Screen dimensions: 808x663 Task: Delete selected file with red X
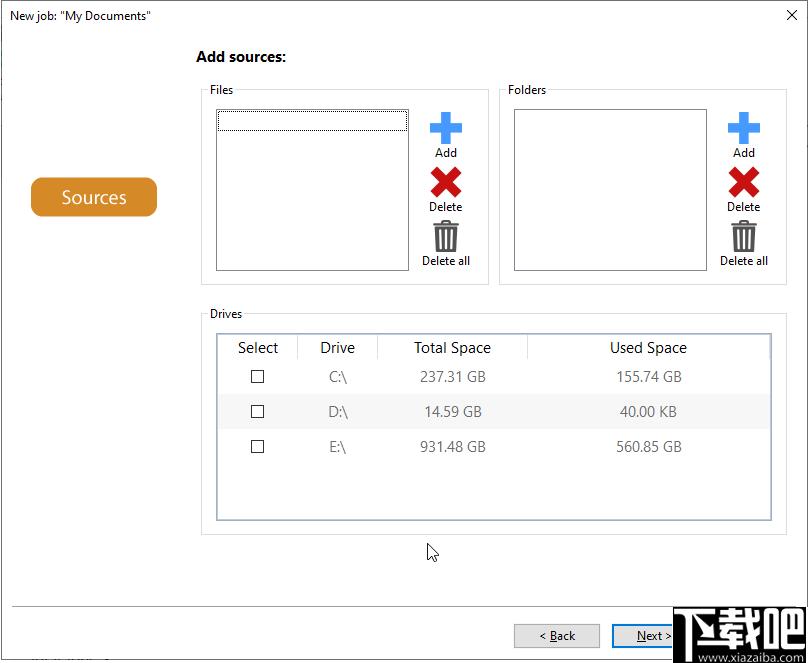(x=446, y=182)
